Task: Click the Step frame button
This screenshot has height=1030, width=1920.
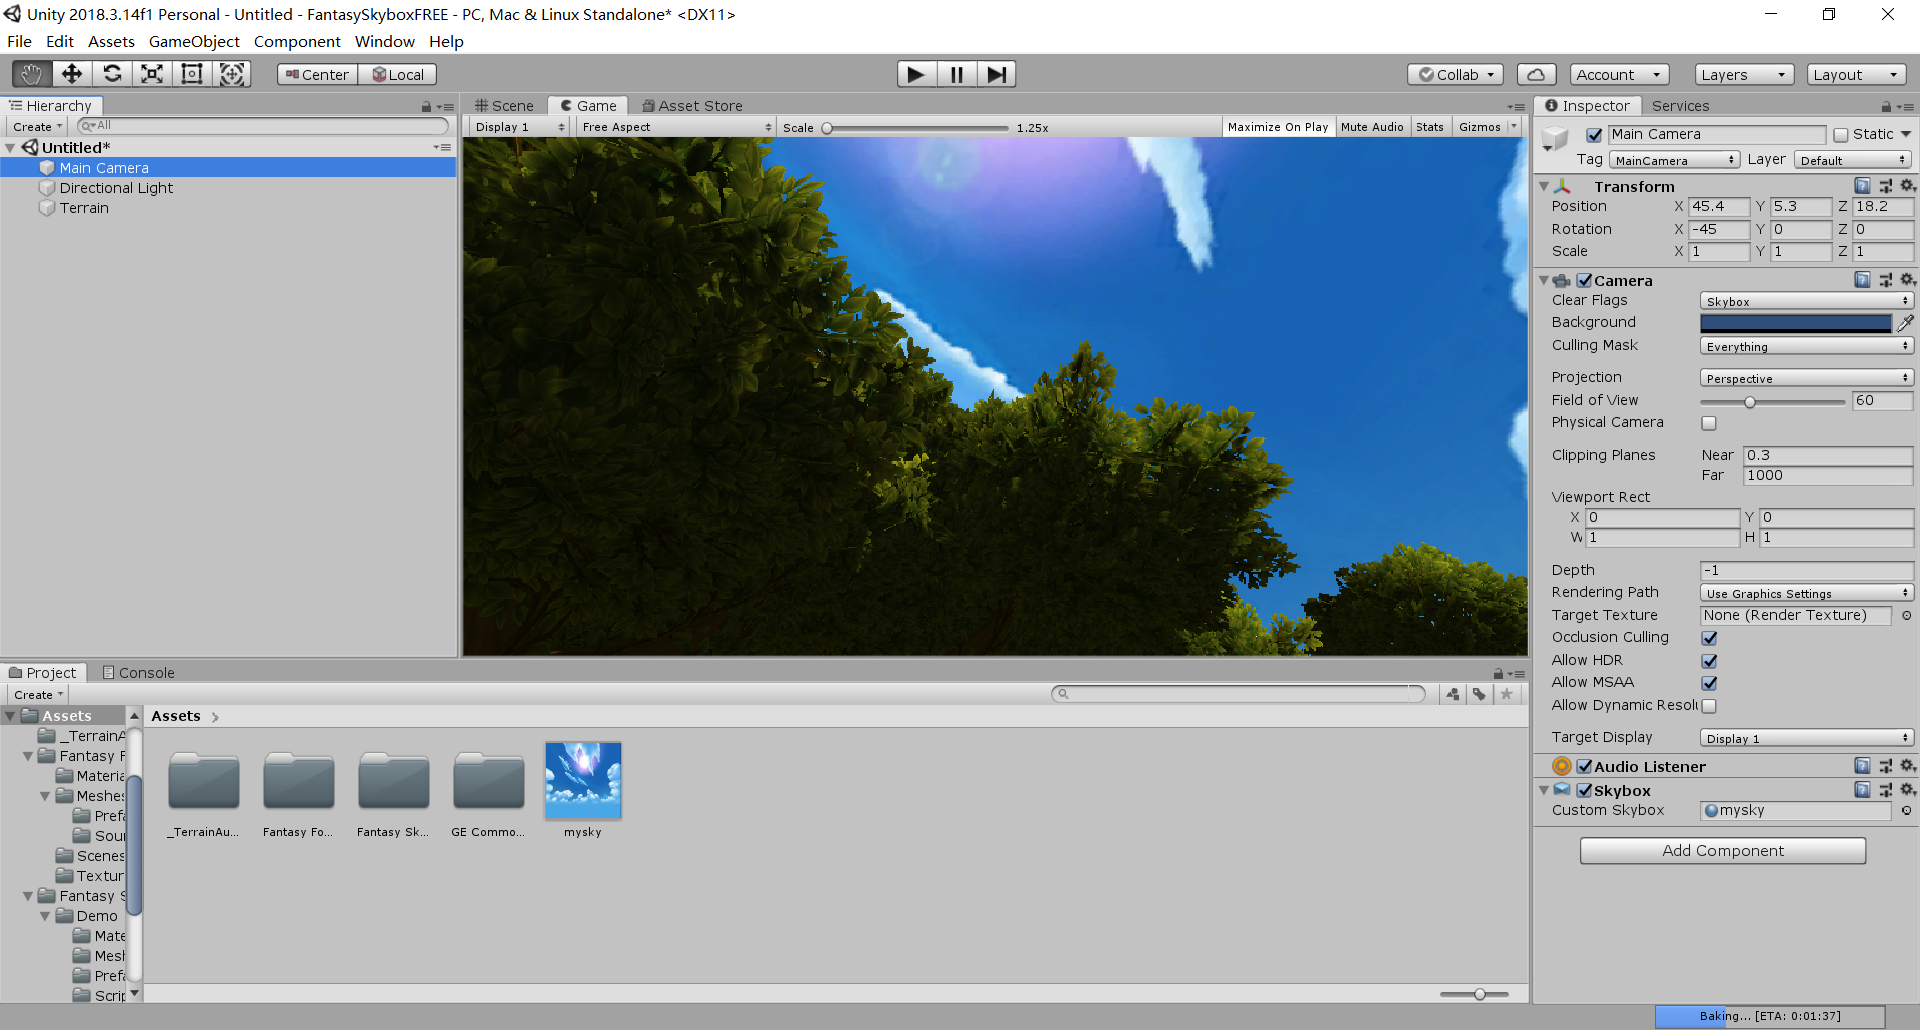Action: 995,73
